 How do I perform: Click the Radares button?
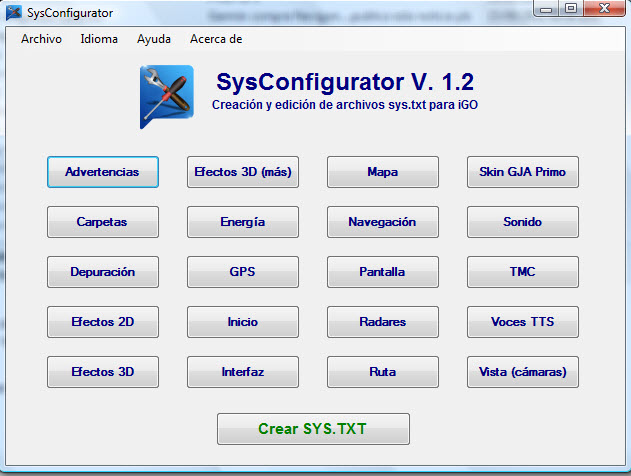coord(383,322)
